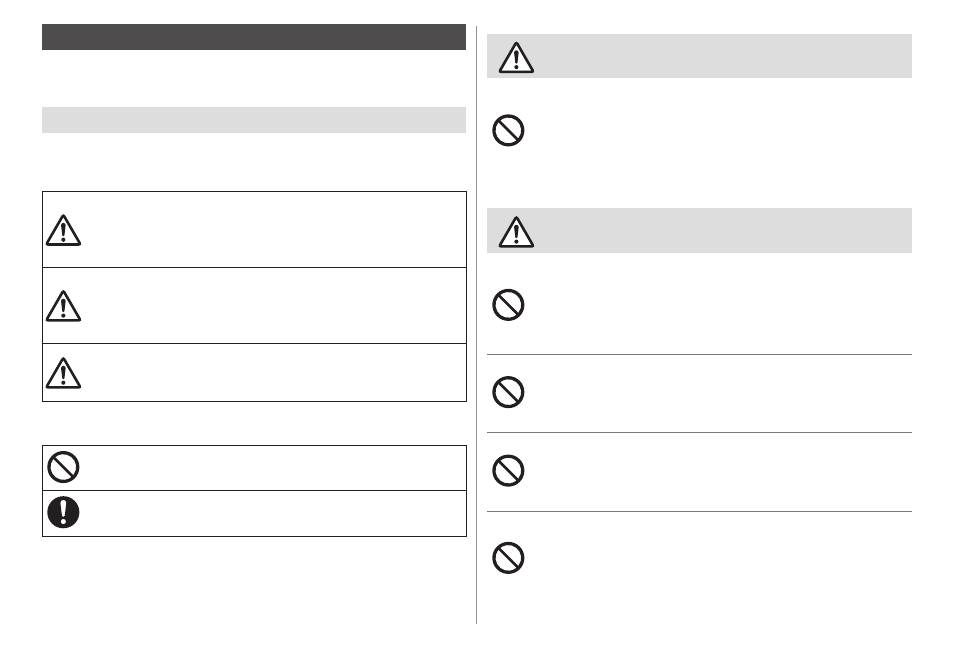The height and width of the screenshot is (671, 954).
Task: Click the warning triangle in the upper right gray banner
Action: click(x=516, y=58)
